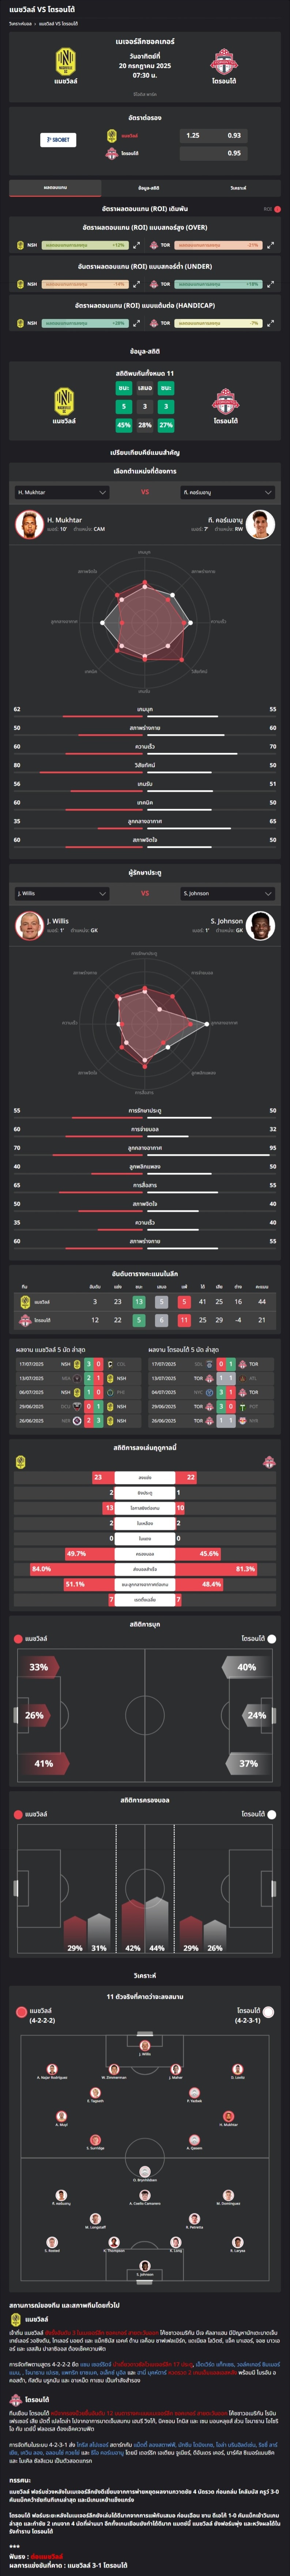This screenshot has width=290, height=2576.
Task: Switch to the middle statistics tab
Action: click(x=149, y=187)
